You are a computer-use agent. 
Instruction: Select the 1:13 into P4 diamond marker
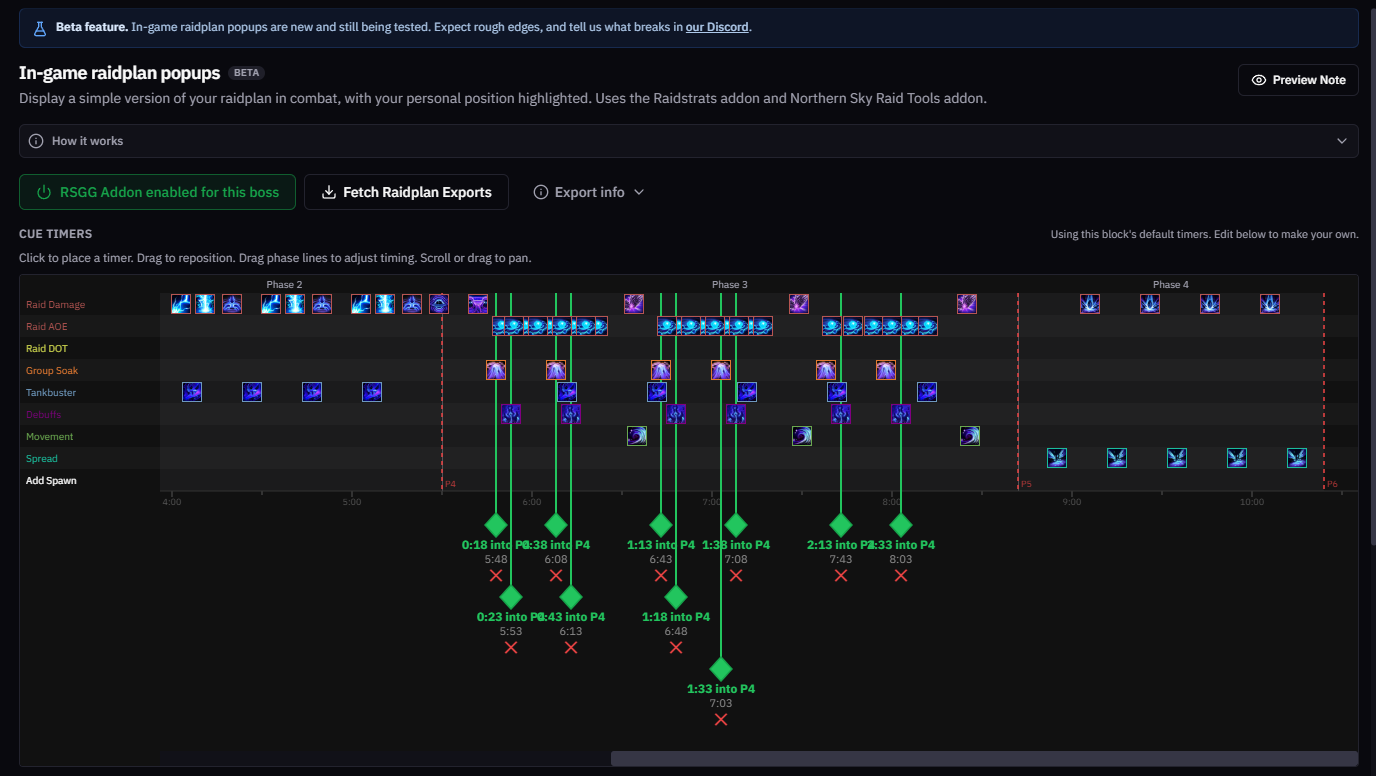point(661,525)
